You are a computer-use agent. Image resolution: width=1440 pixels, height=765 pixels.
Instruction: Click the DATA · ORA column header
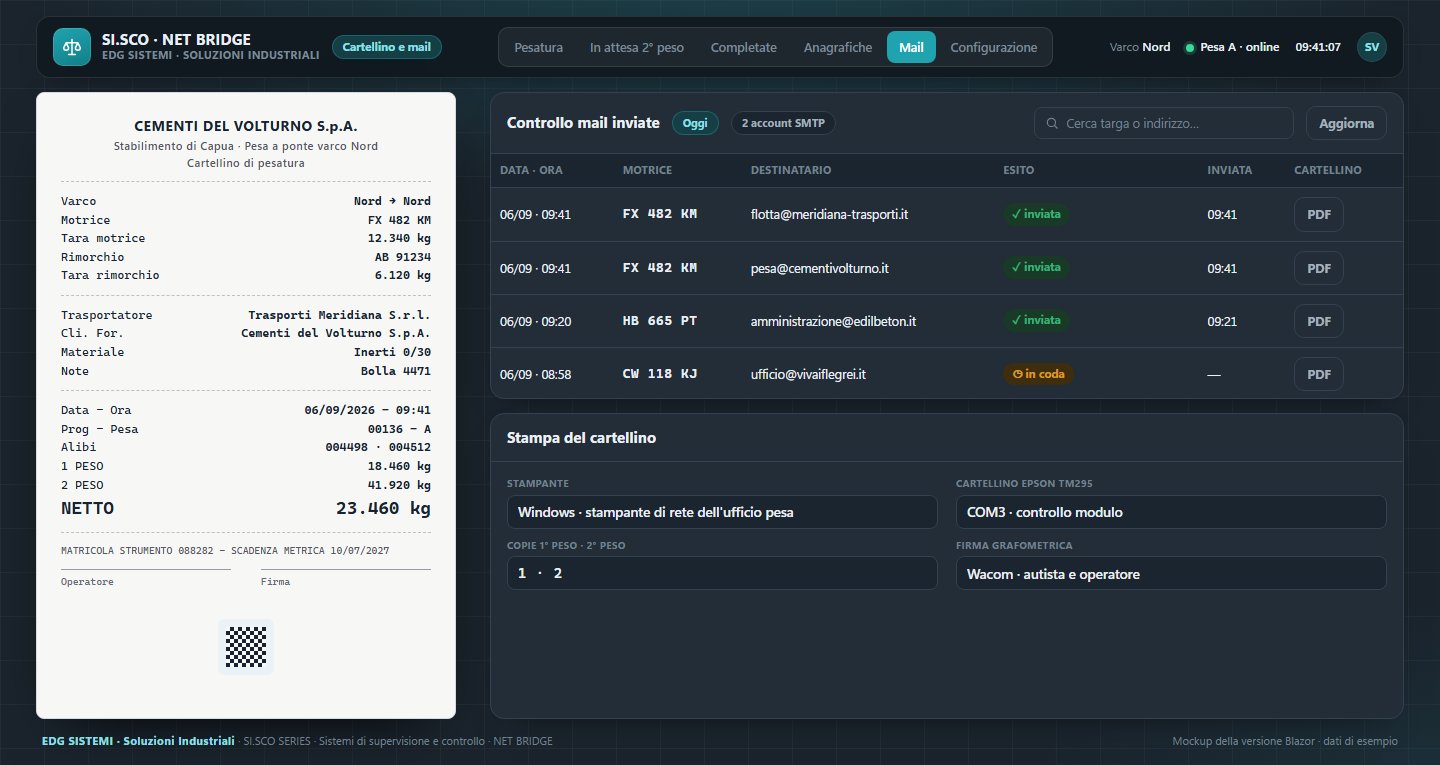(x=531, y=170)
